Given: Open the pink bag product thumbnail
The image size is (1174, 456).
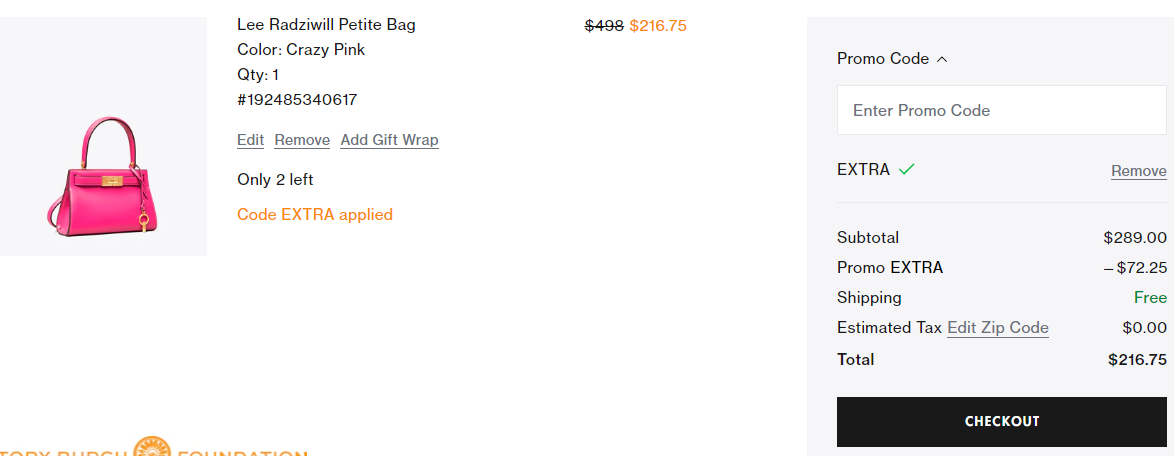Looking at the screenshot, I should [x=103, y=137].
